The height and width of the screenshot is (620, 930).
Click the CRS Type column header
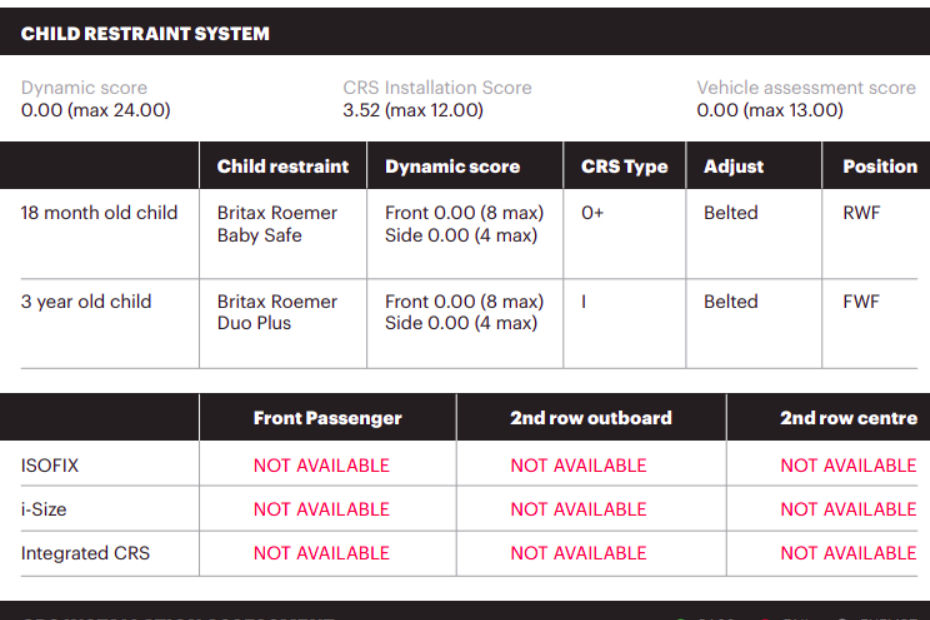pyautogui.click(x=625, y=167)
